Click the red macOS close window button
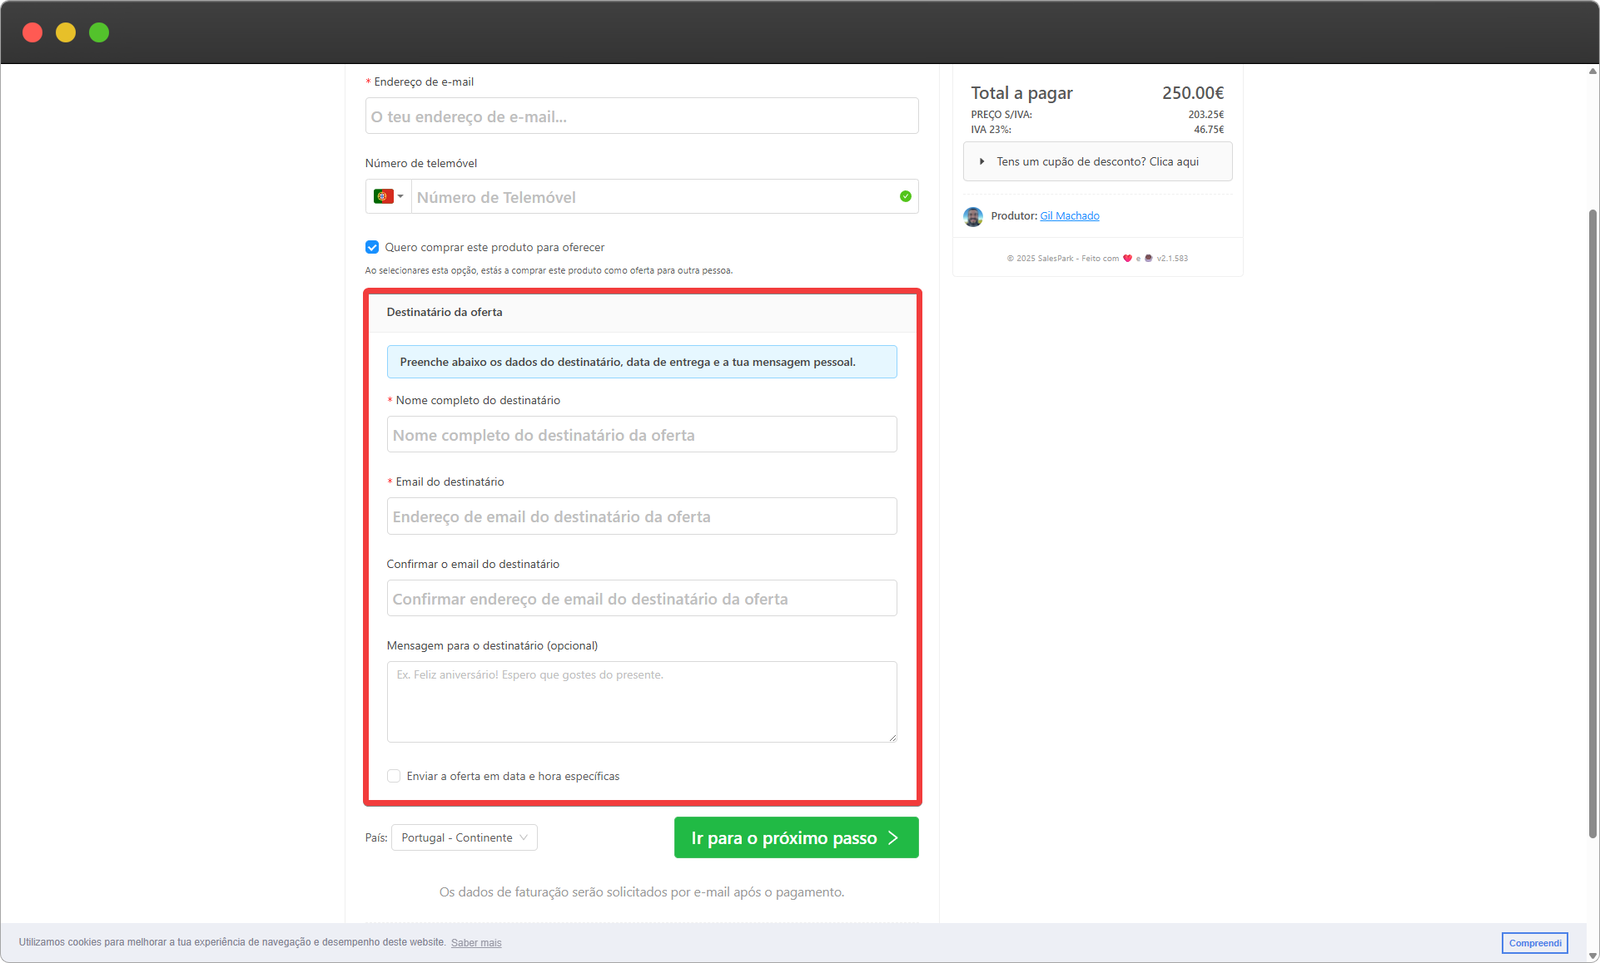 tap(32, 32)
